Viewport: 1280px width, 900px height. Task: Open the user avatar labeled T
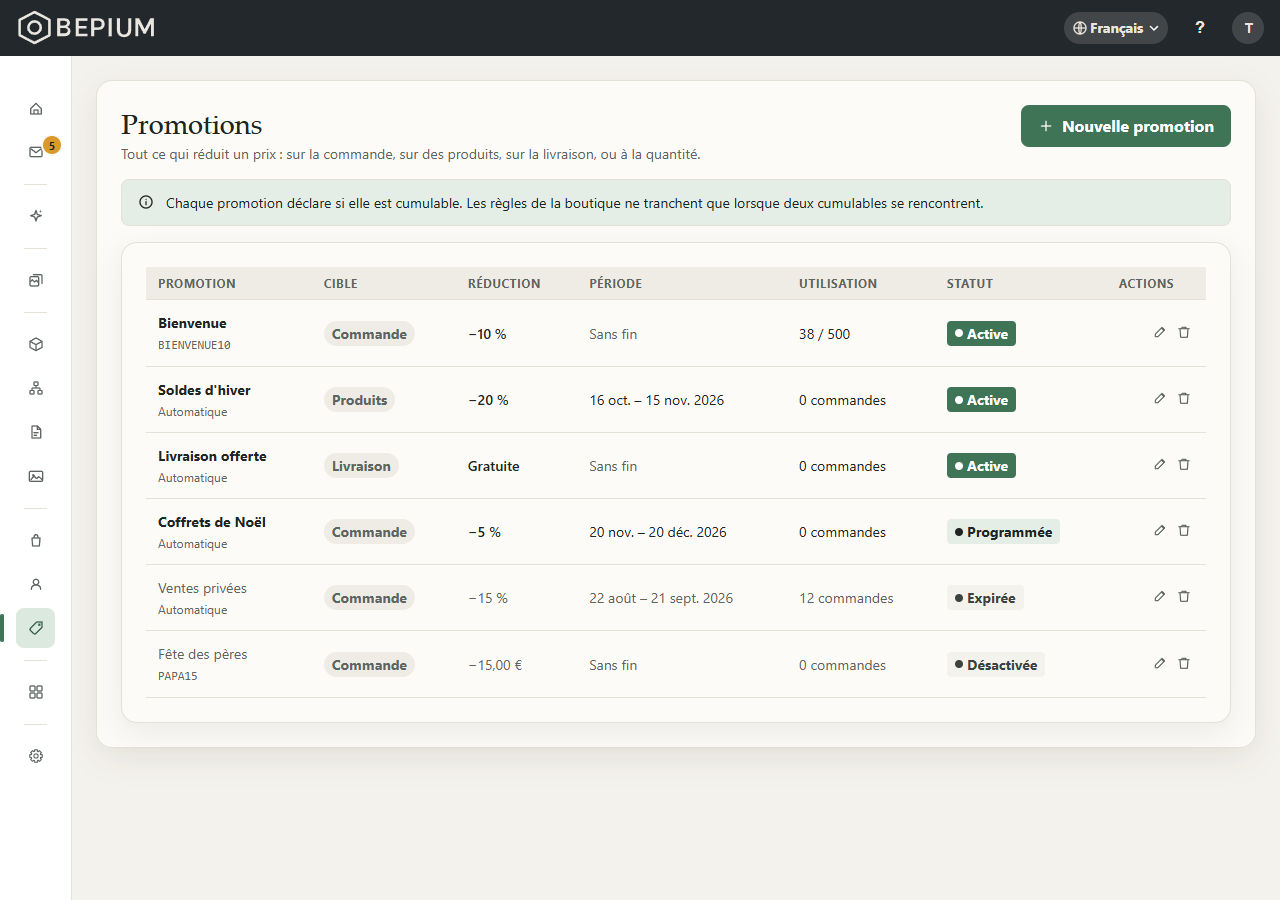1248,28
